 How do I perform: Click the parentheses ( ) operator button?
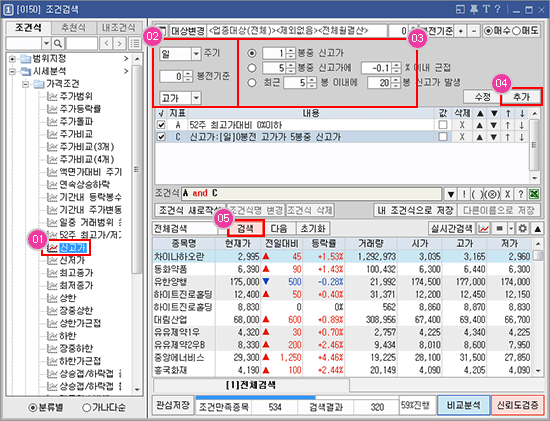[477, 194]
